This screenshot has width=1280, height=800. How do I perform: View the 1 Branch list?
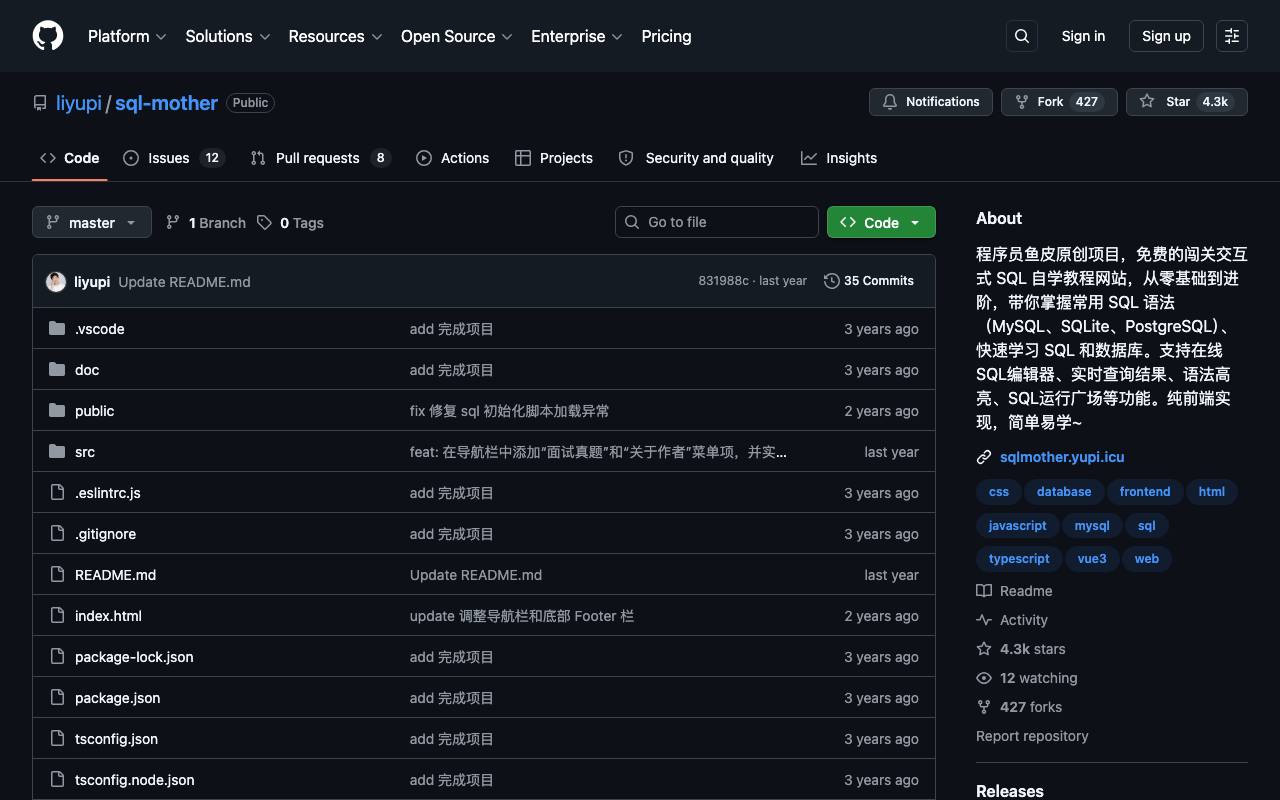[x=206, y=223]
